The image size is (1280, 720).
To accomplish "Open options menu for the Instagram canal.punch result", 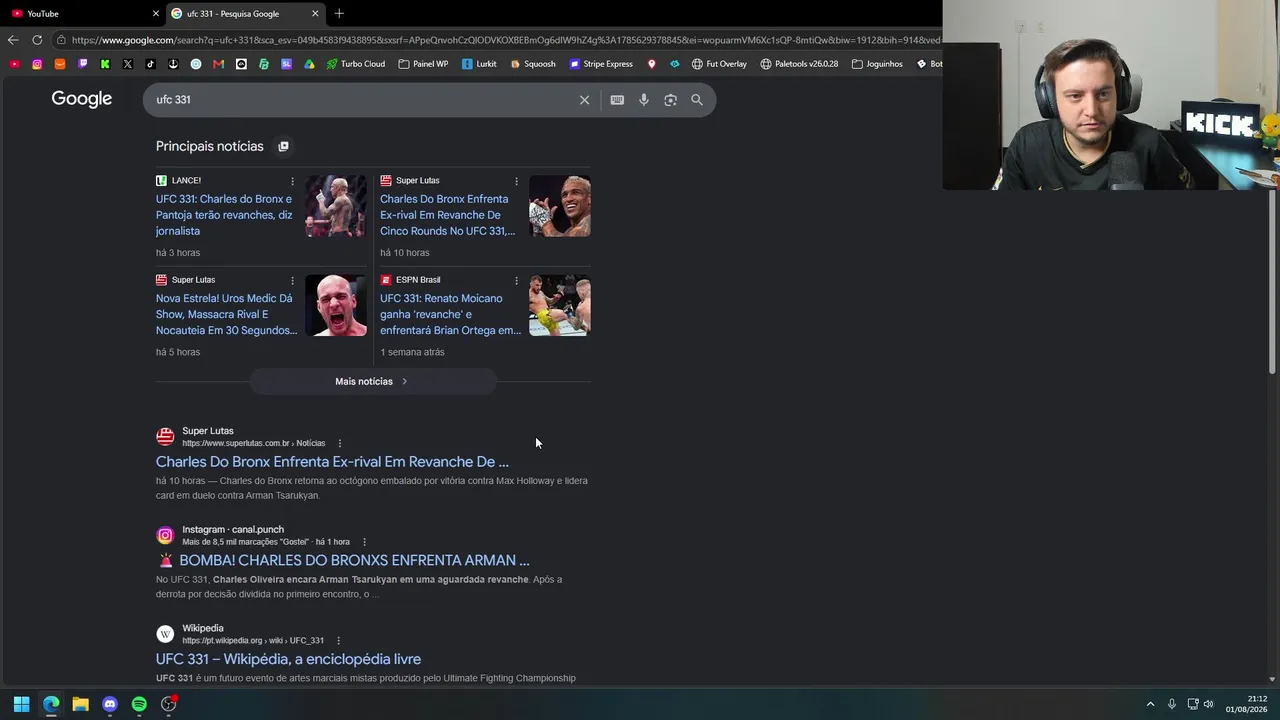I will click(364, 542).
